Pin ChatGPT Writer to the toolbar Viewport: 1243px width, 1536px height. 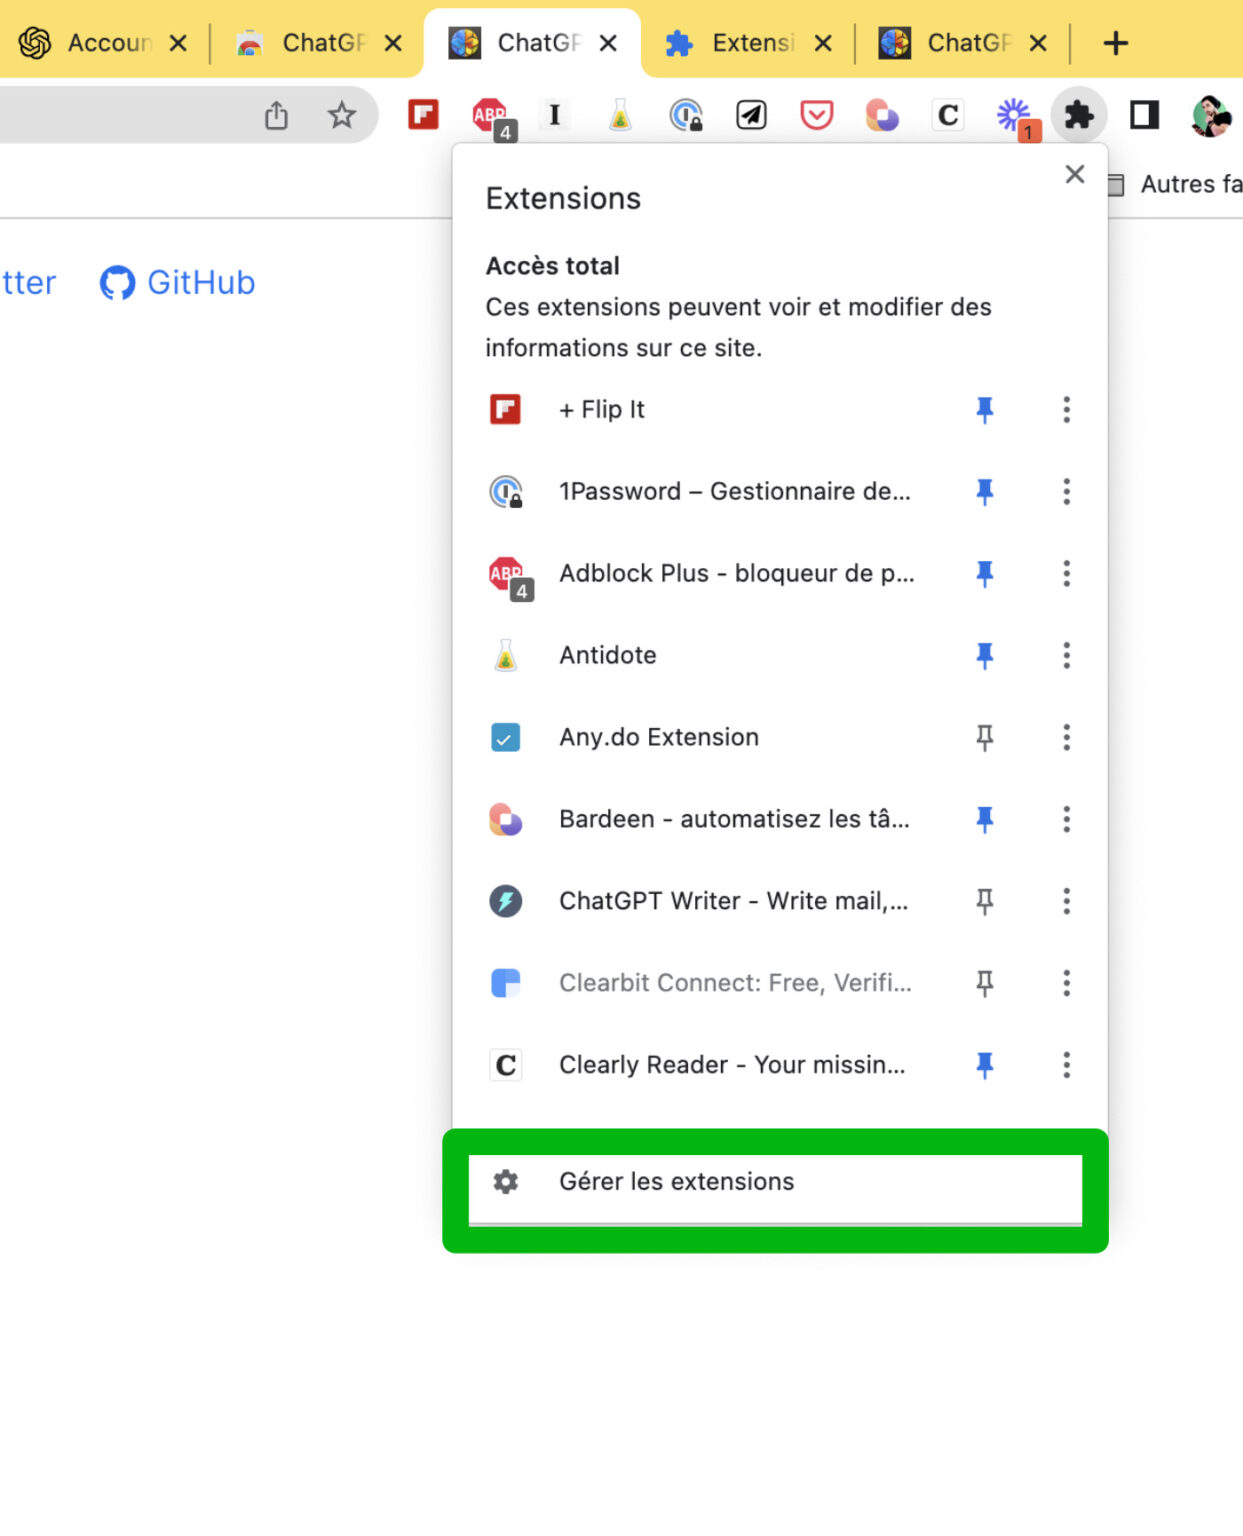[x=985, y=901]
